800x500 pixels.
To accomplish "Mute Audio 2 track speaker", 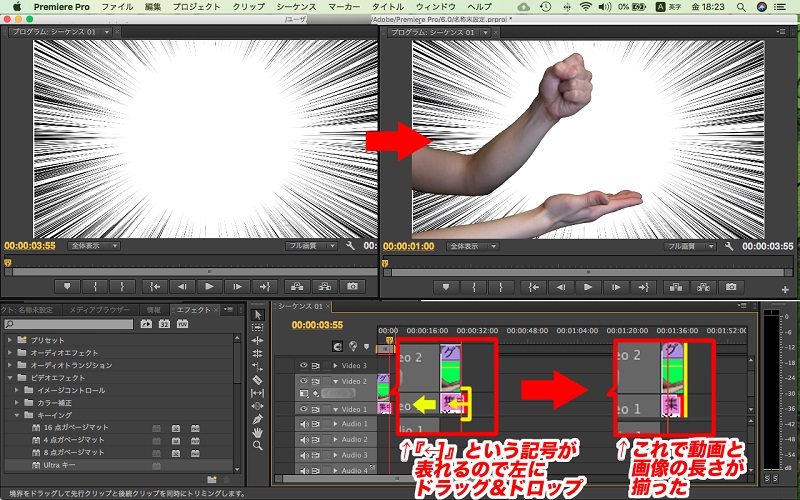I will [304, 439].
